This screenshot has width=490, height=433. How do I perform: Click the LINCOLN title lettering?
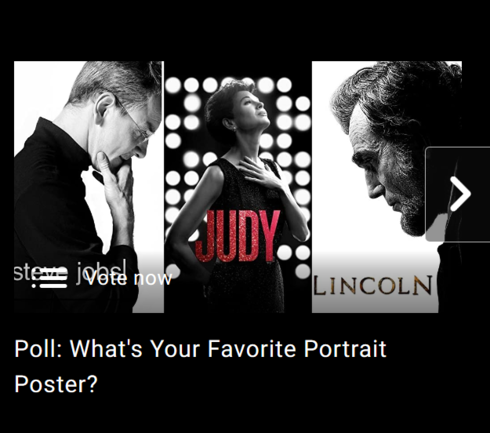click(373, 286)
